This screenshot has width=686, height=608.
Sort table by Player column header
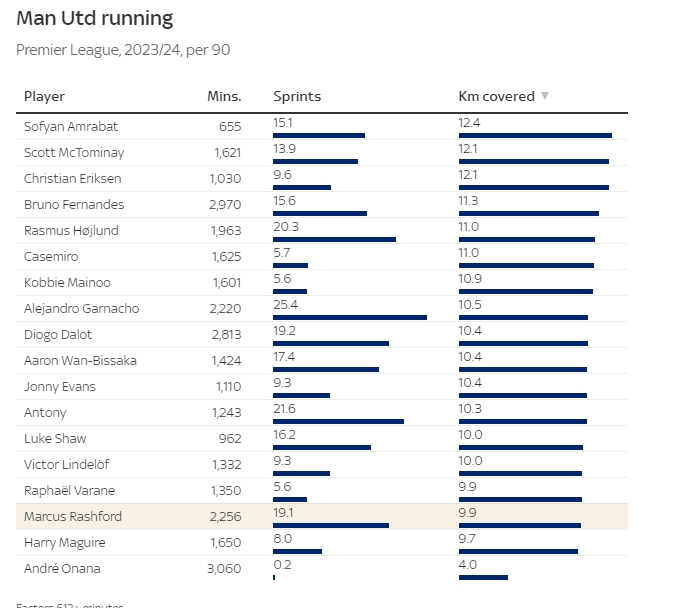pos(45,97)
